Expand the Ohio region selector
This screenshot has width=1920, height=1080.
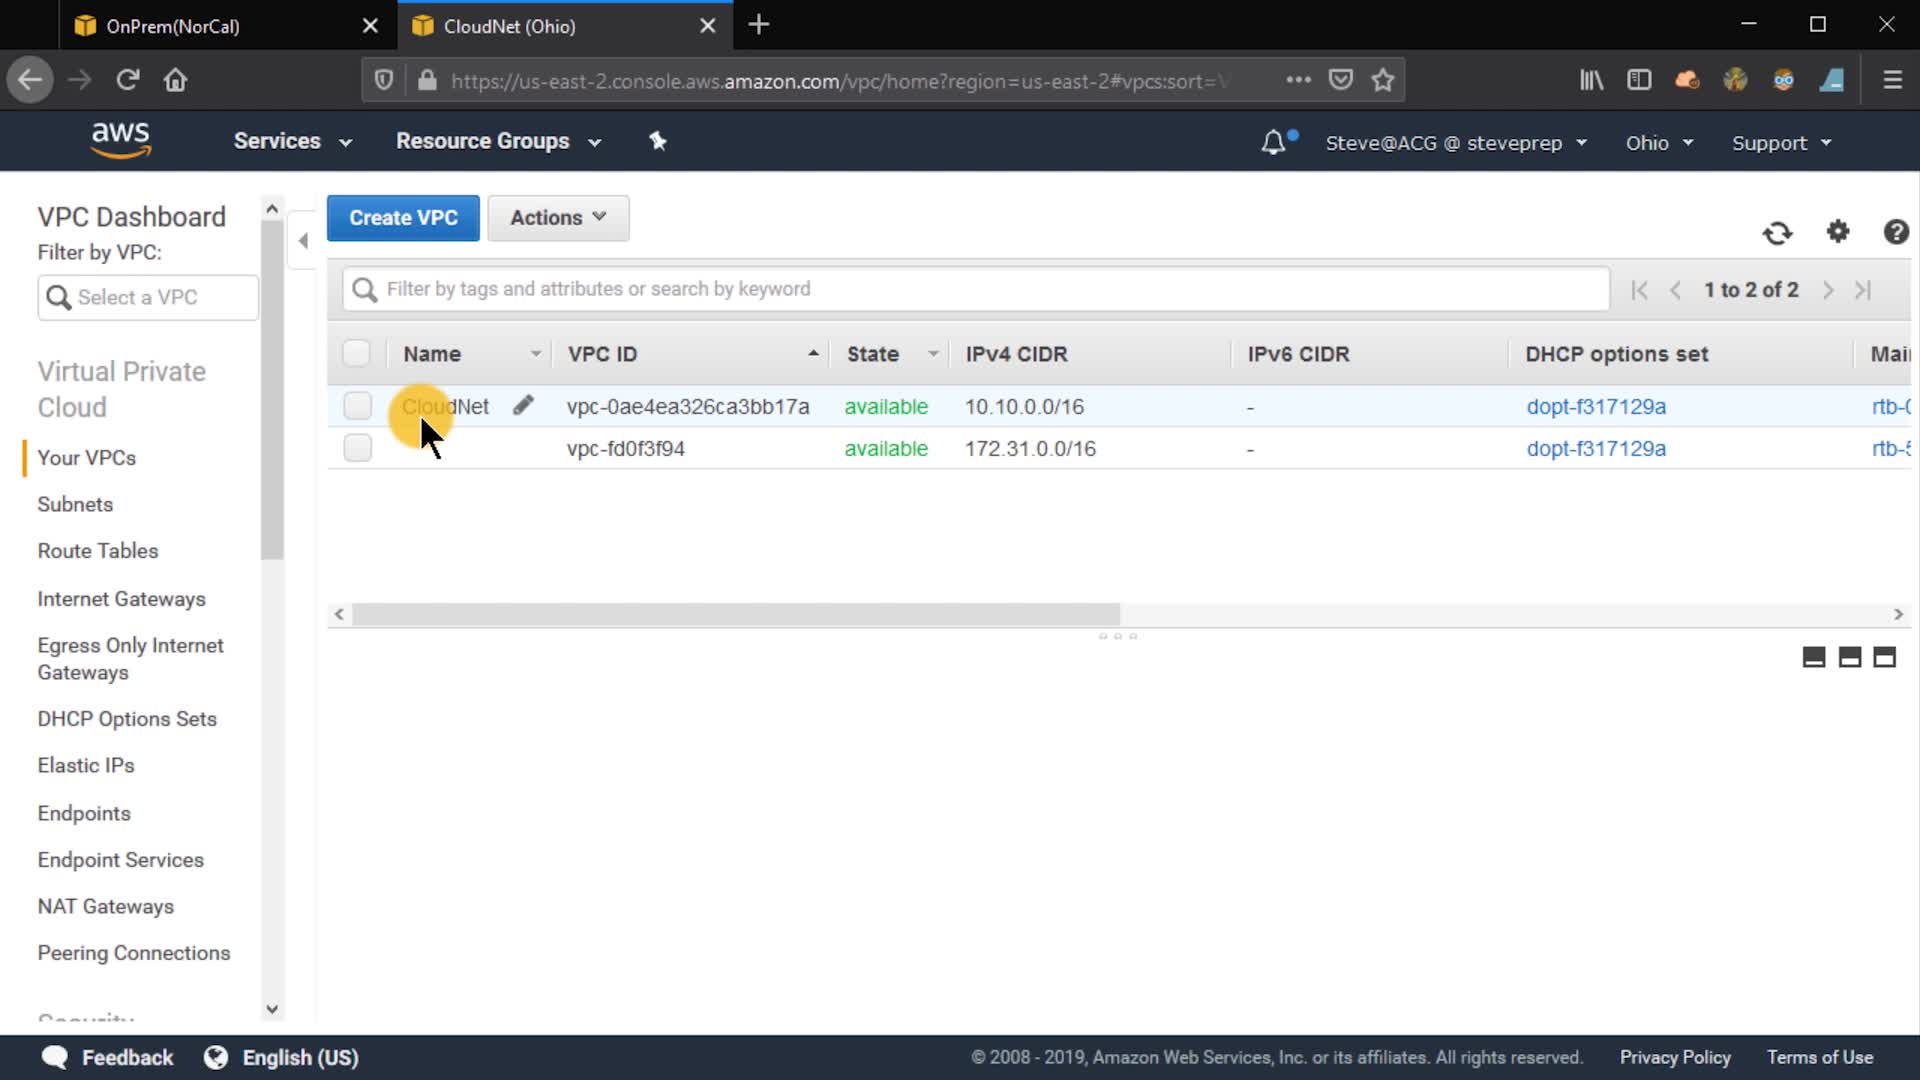[1658, 143]
